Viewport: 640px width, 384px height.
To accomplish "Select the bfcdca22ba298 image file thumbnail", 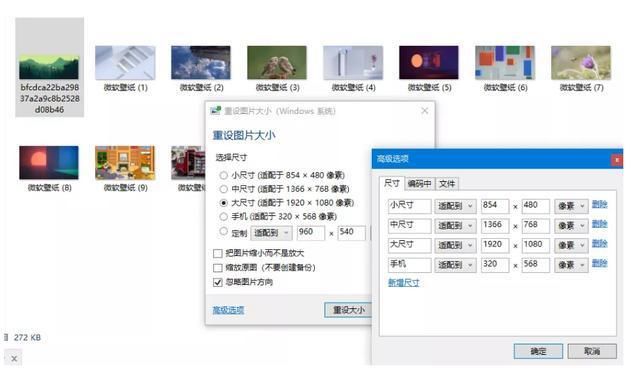I will point(49,67).
